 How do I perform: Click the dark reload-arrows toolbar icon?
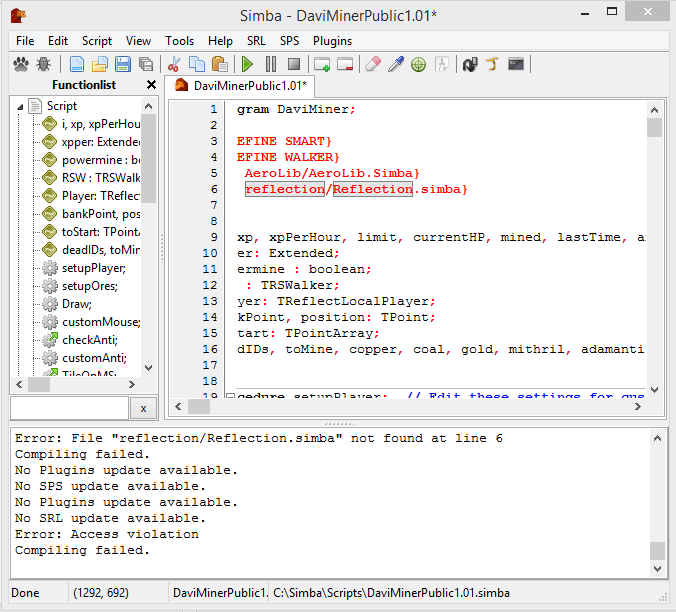(470, 65)
